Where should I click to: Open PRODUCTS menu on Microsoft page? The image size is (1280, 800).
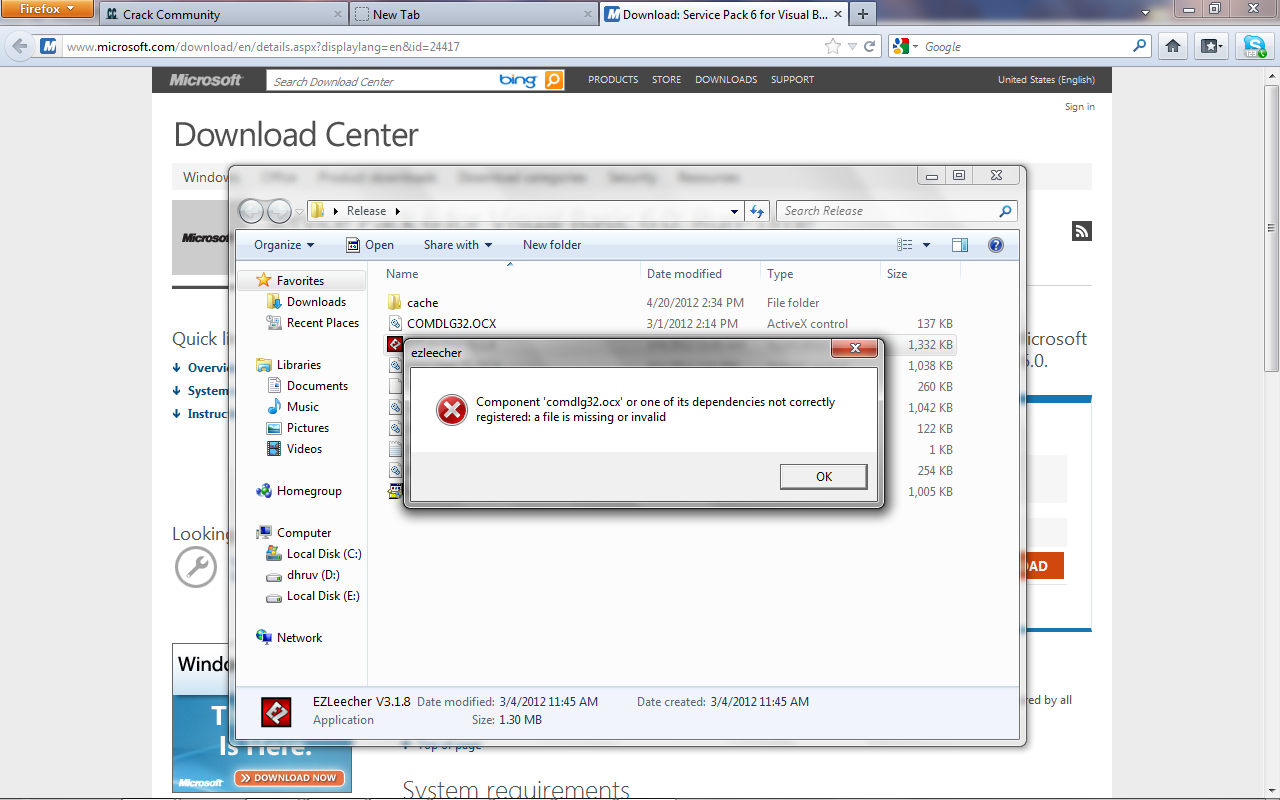pyautogui.click(x=613, y=80)
